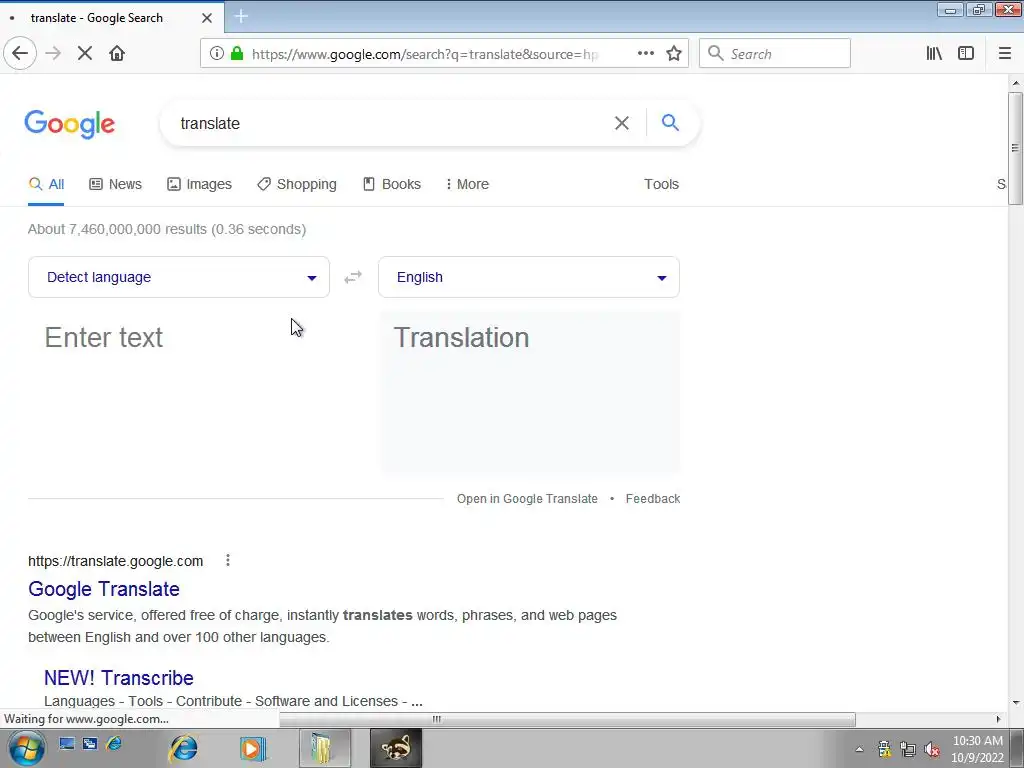The image size is (1024, 768).
Task: Expand the English target language dropdown
Action: tap(529, 277)
